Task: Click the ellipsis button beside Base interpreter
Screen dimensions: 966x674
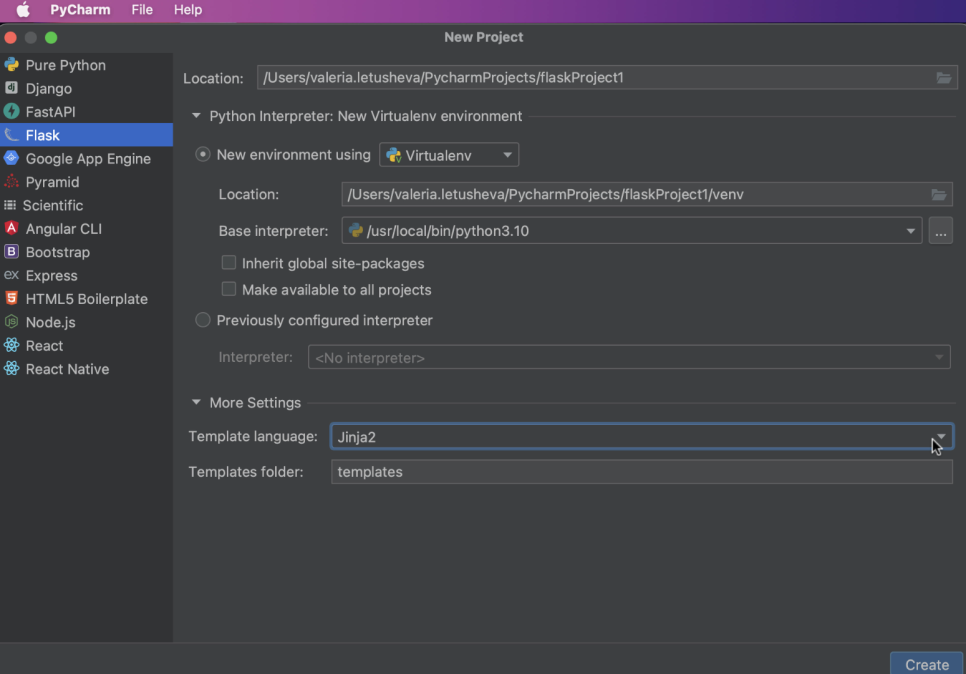Action: pos(940,231)
